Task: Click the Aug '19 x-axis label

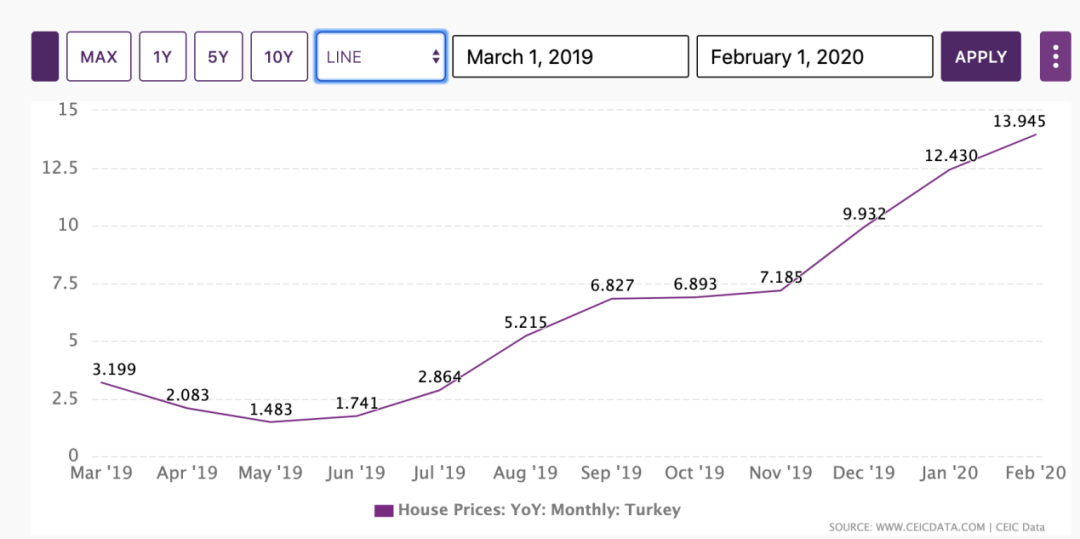Action: [x=526, y=472]
